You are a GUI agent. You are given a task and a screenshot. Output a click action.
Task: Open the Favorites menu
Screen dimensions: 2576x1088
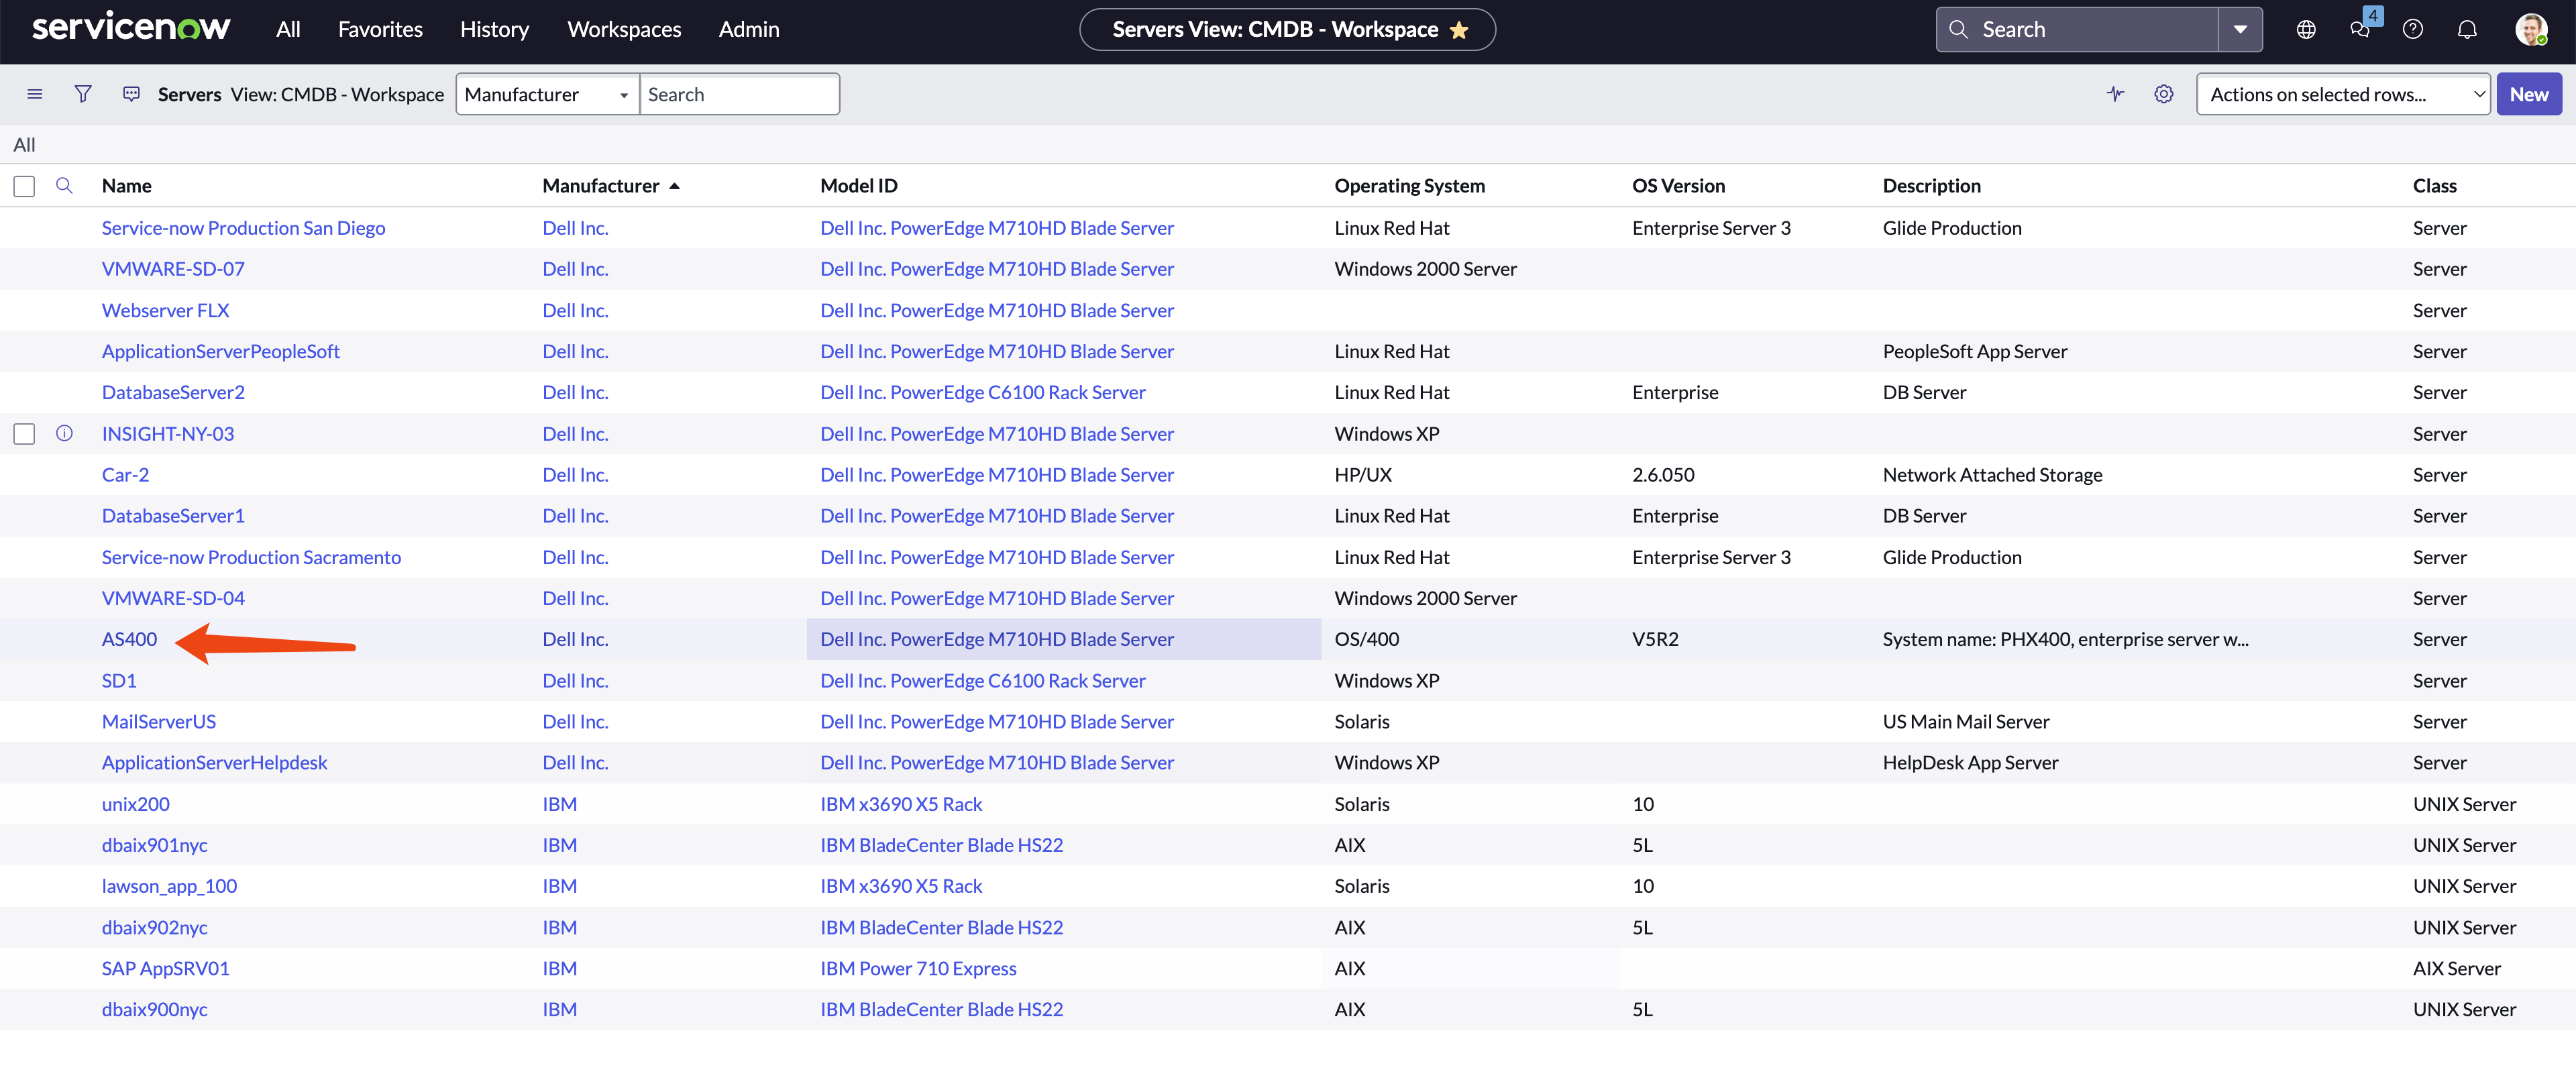380,30
